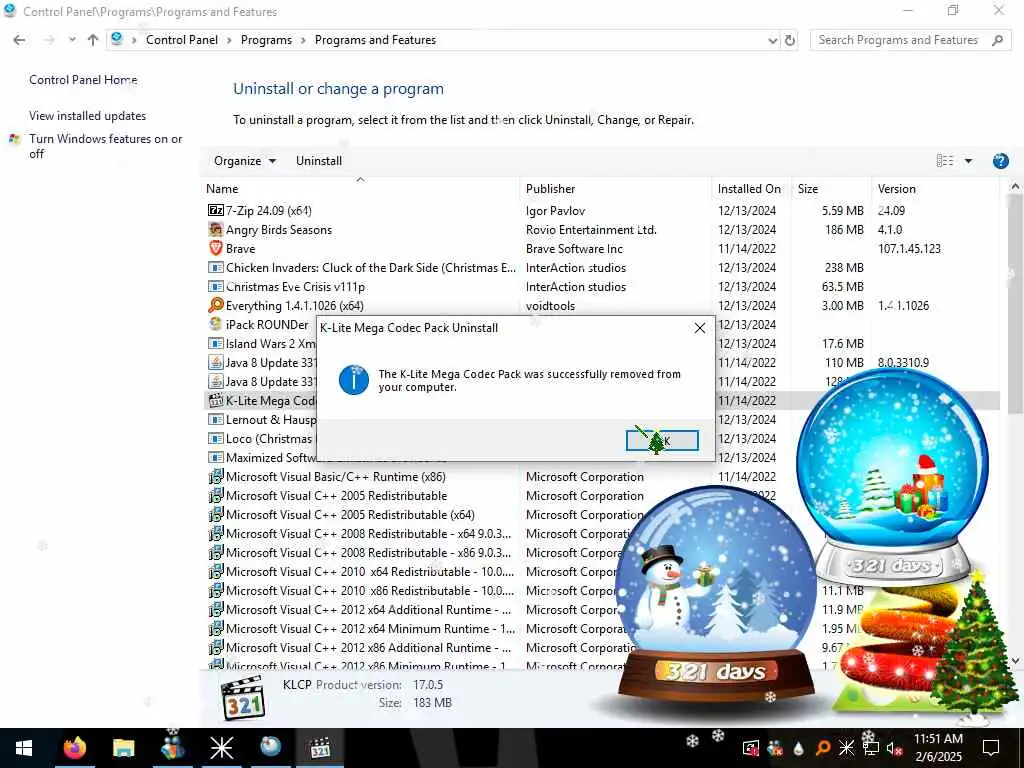Open the notification center icon
The width and height of the screenshot is (1024, 768).
(x=991, y=748)
